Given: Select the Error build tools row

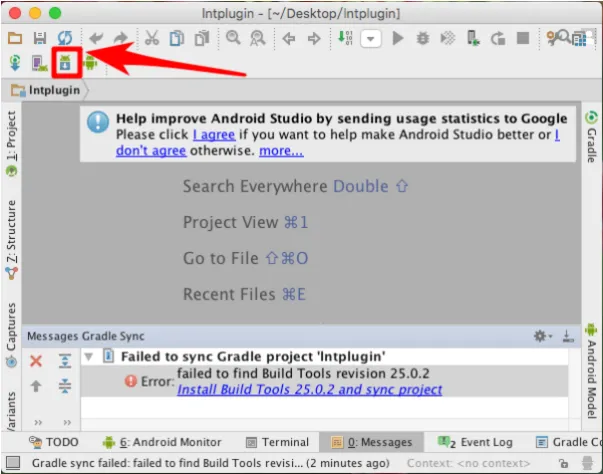Looking at the screenshot, I should tap(325, 381).
